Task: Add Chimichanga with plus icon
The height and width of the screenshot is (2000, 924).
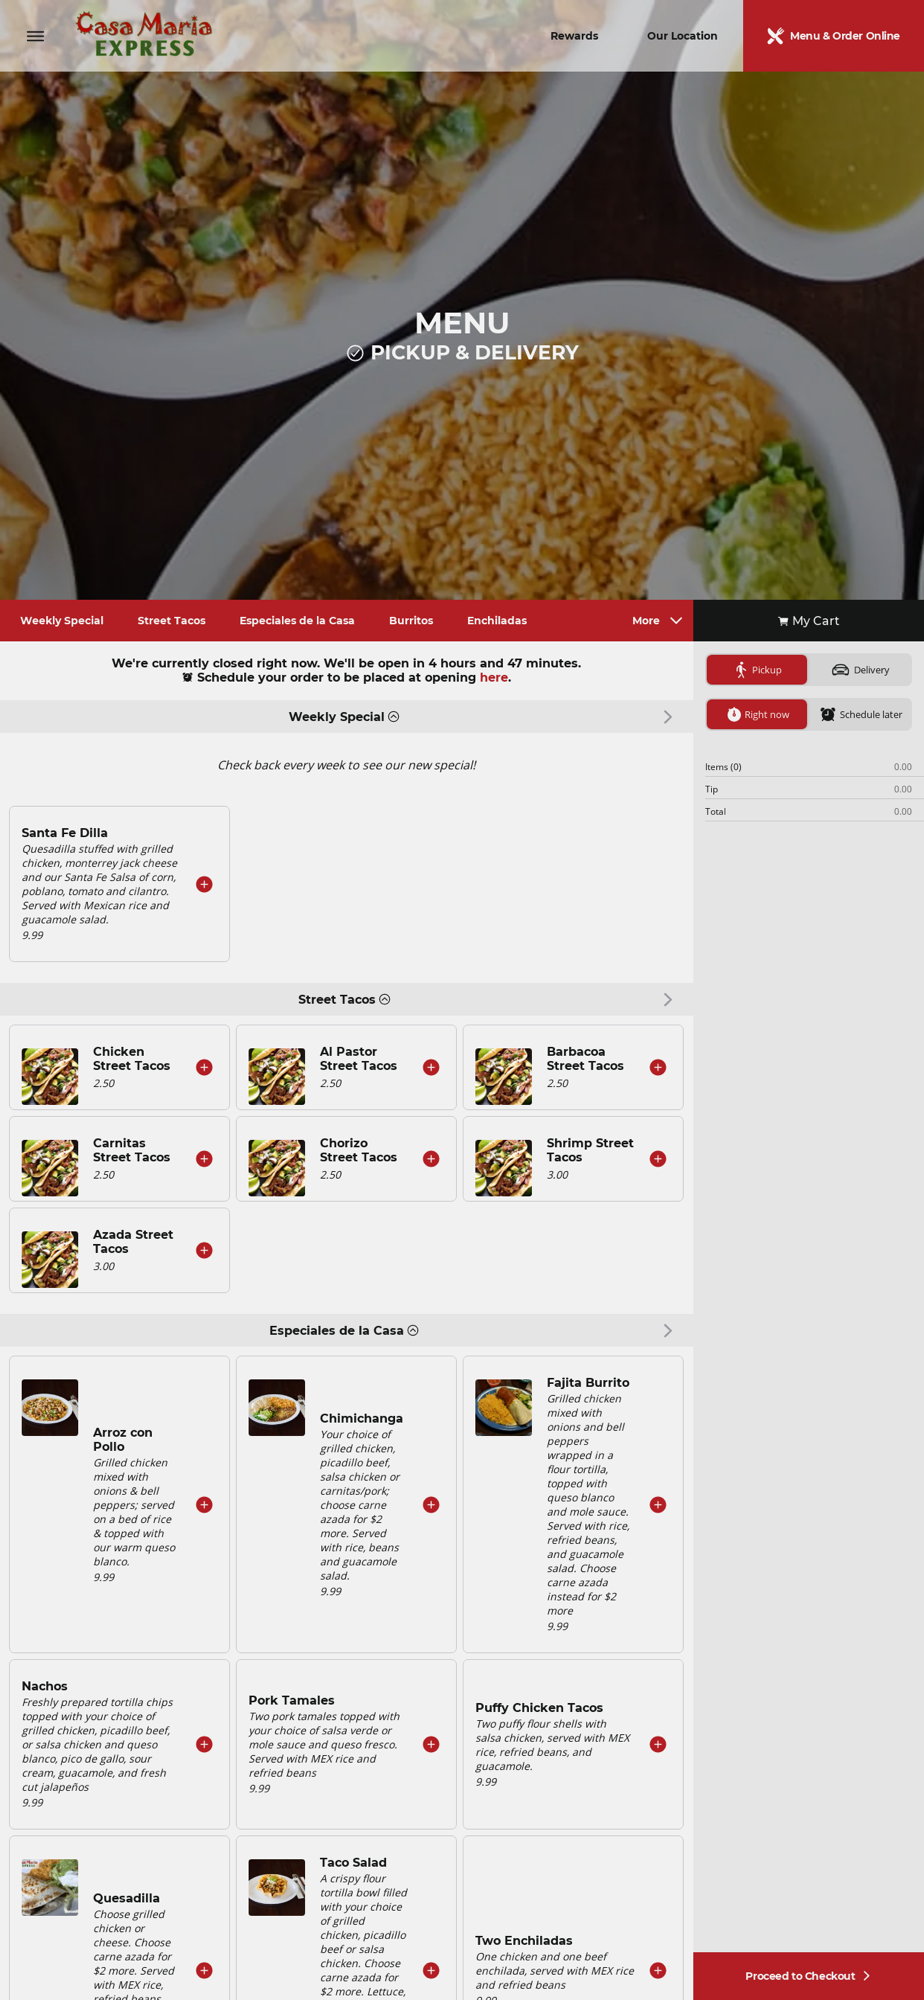Action: 431,1505
